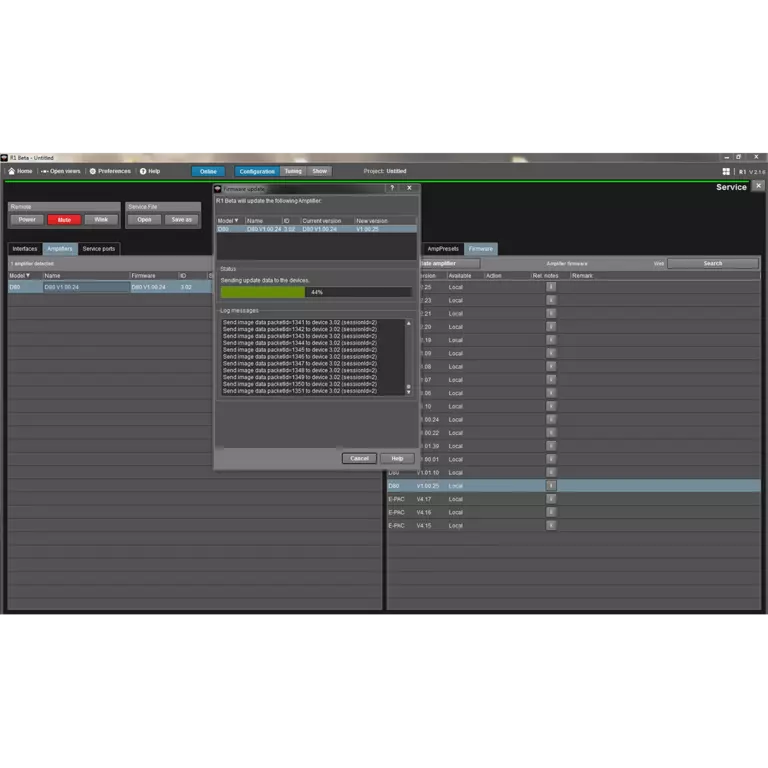
Task: Open release notes for the version ending 01.39
Action: pos(551,446)
